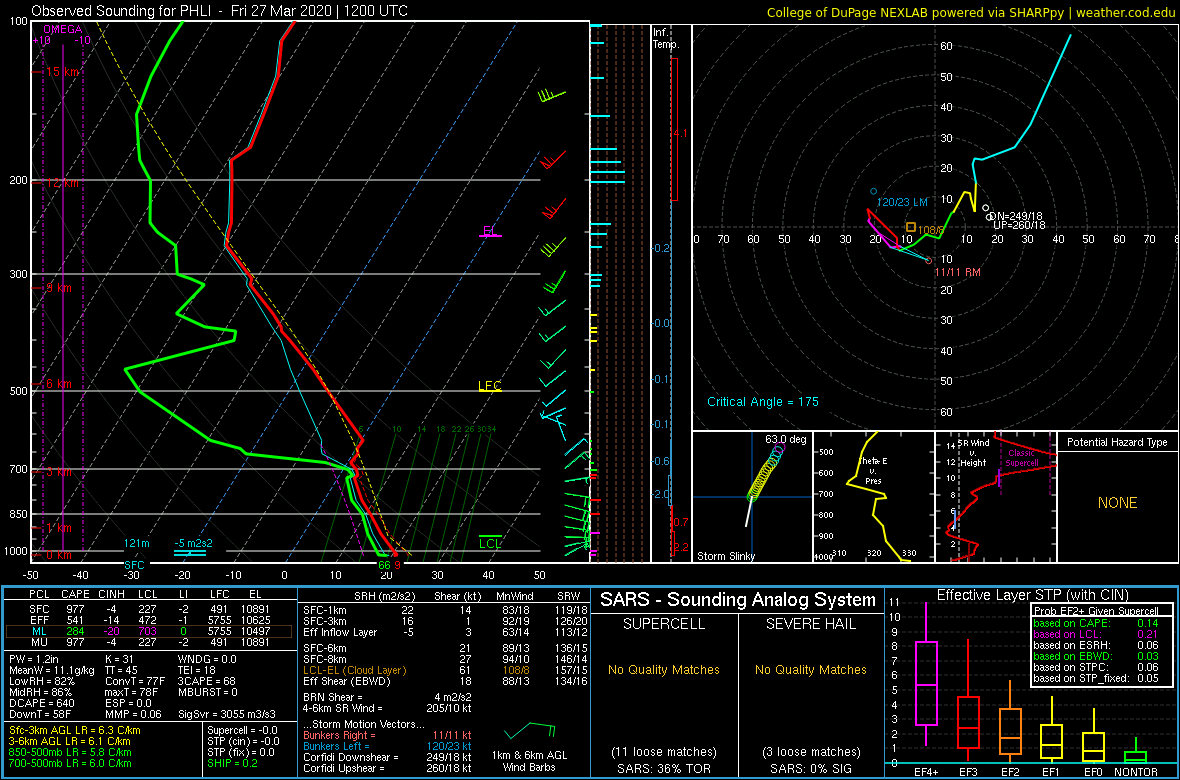Click the SARS: 0% SIG text

pos(810,768)
